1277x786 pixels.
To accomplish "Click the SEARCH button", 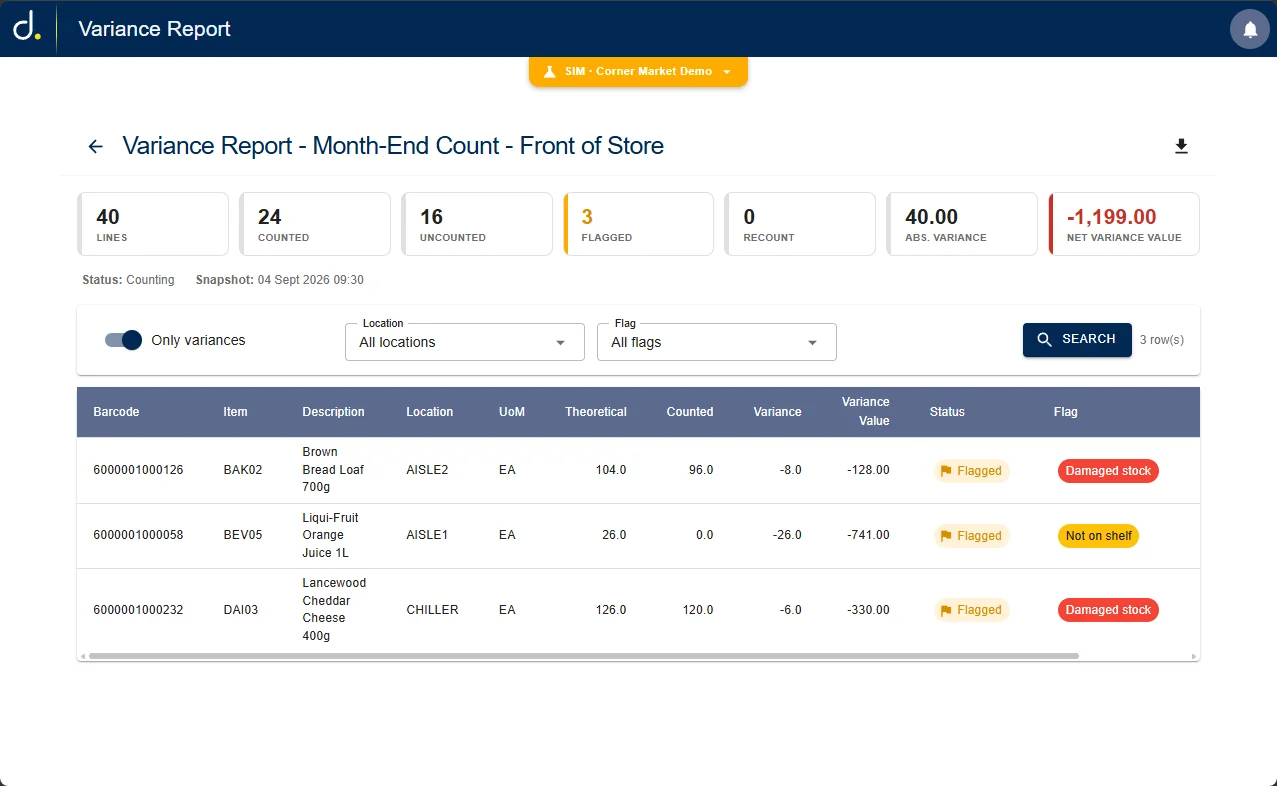I will coord(1077,340).
